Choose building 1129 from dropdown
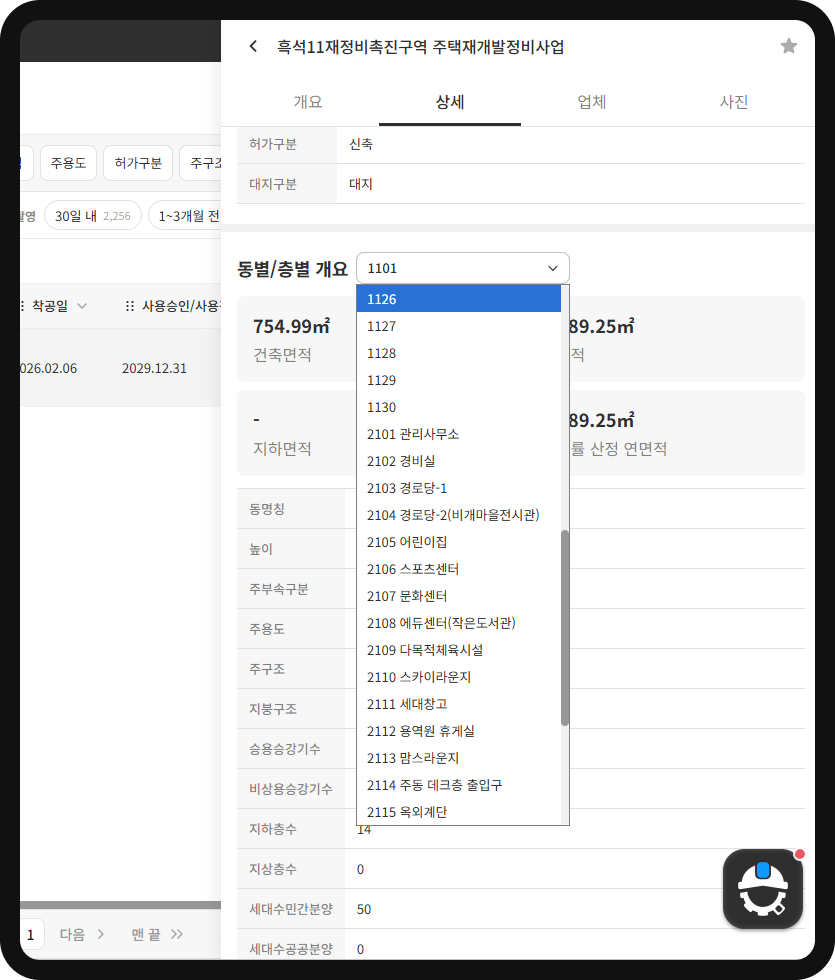 pos(459,380)
